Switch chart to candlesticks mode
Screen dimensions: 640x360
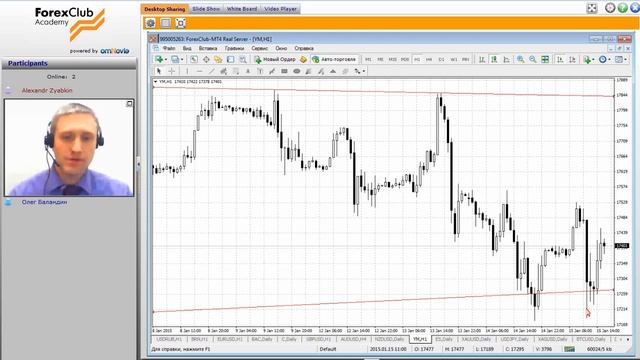click(494, 60)
